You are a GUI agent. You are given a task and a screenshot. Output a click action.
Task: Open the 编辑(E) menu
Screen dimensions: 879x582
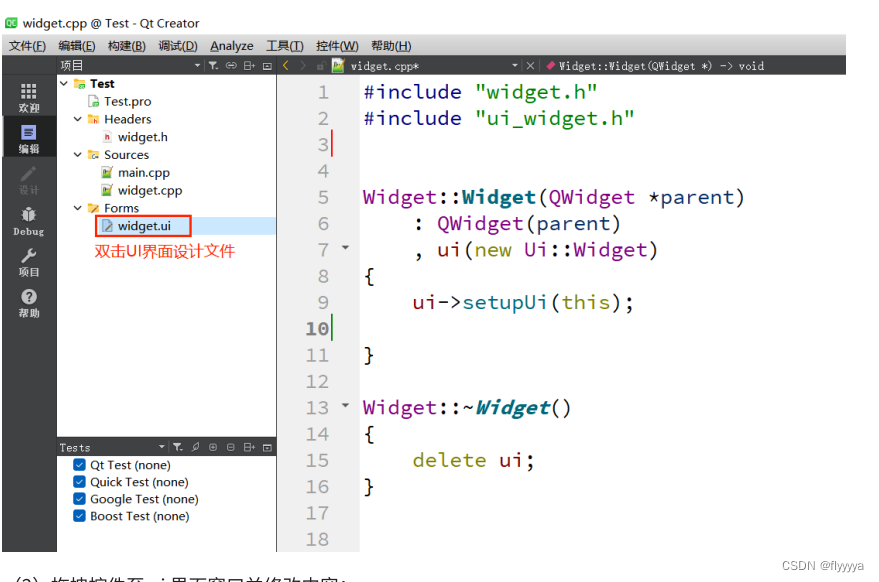click(77, 46)
